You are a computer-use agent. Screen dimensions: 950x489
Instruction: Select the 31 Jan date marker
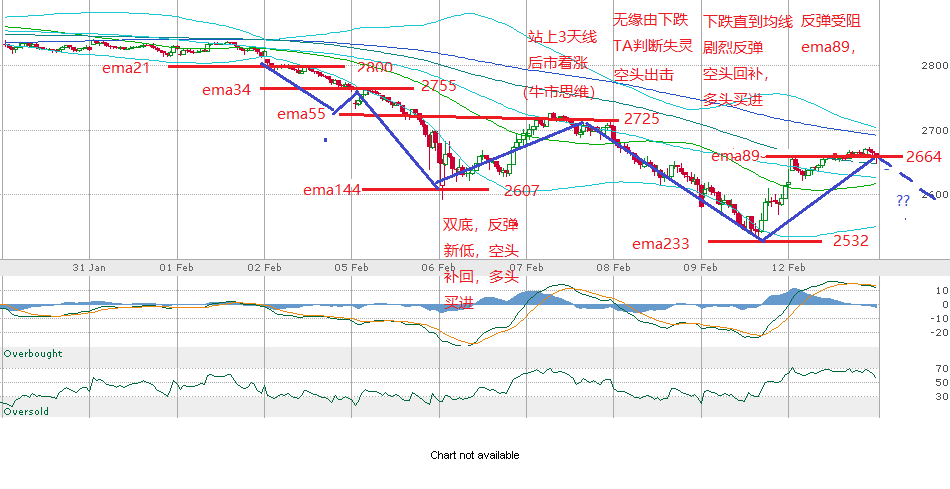(x=90, y=267)
